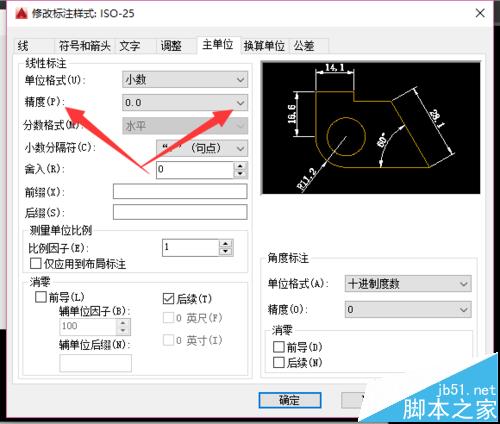Toggle the angular 前导(D) checkbox

point(279,347)
